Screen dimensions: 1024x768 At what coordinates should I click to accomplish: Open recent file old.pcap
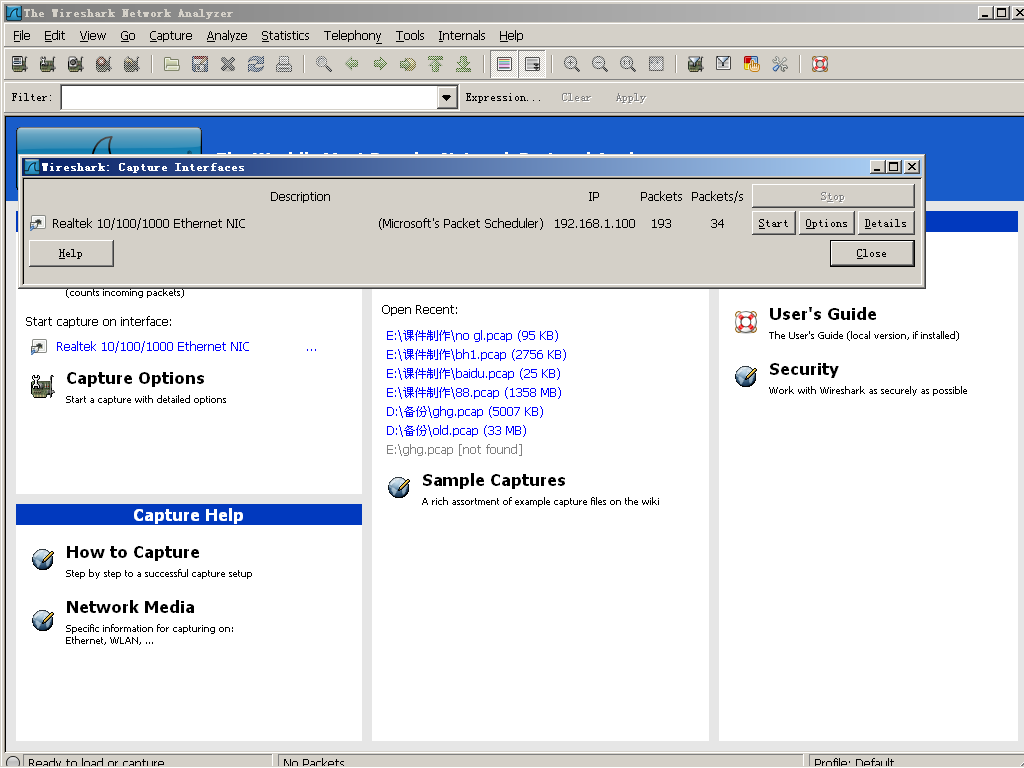(456, 430)
